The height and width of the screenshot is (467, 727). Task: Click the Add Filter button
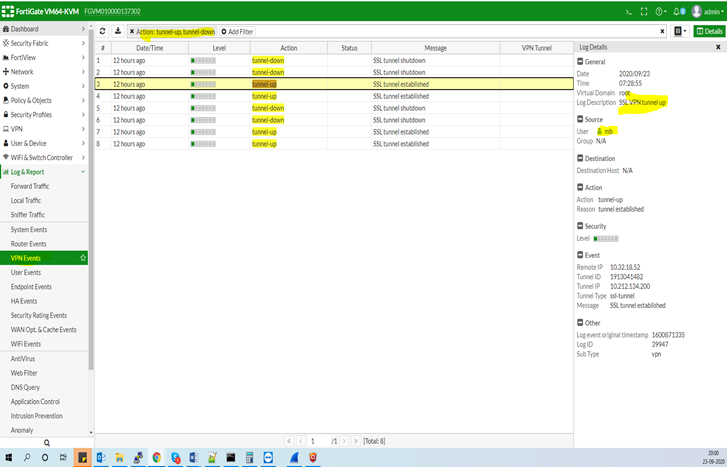click(x=237, y=32)
